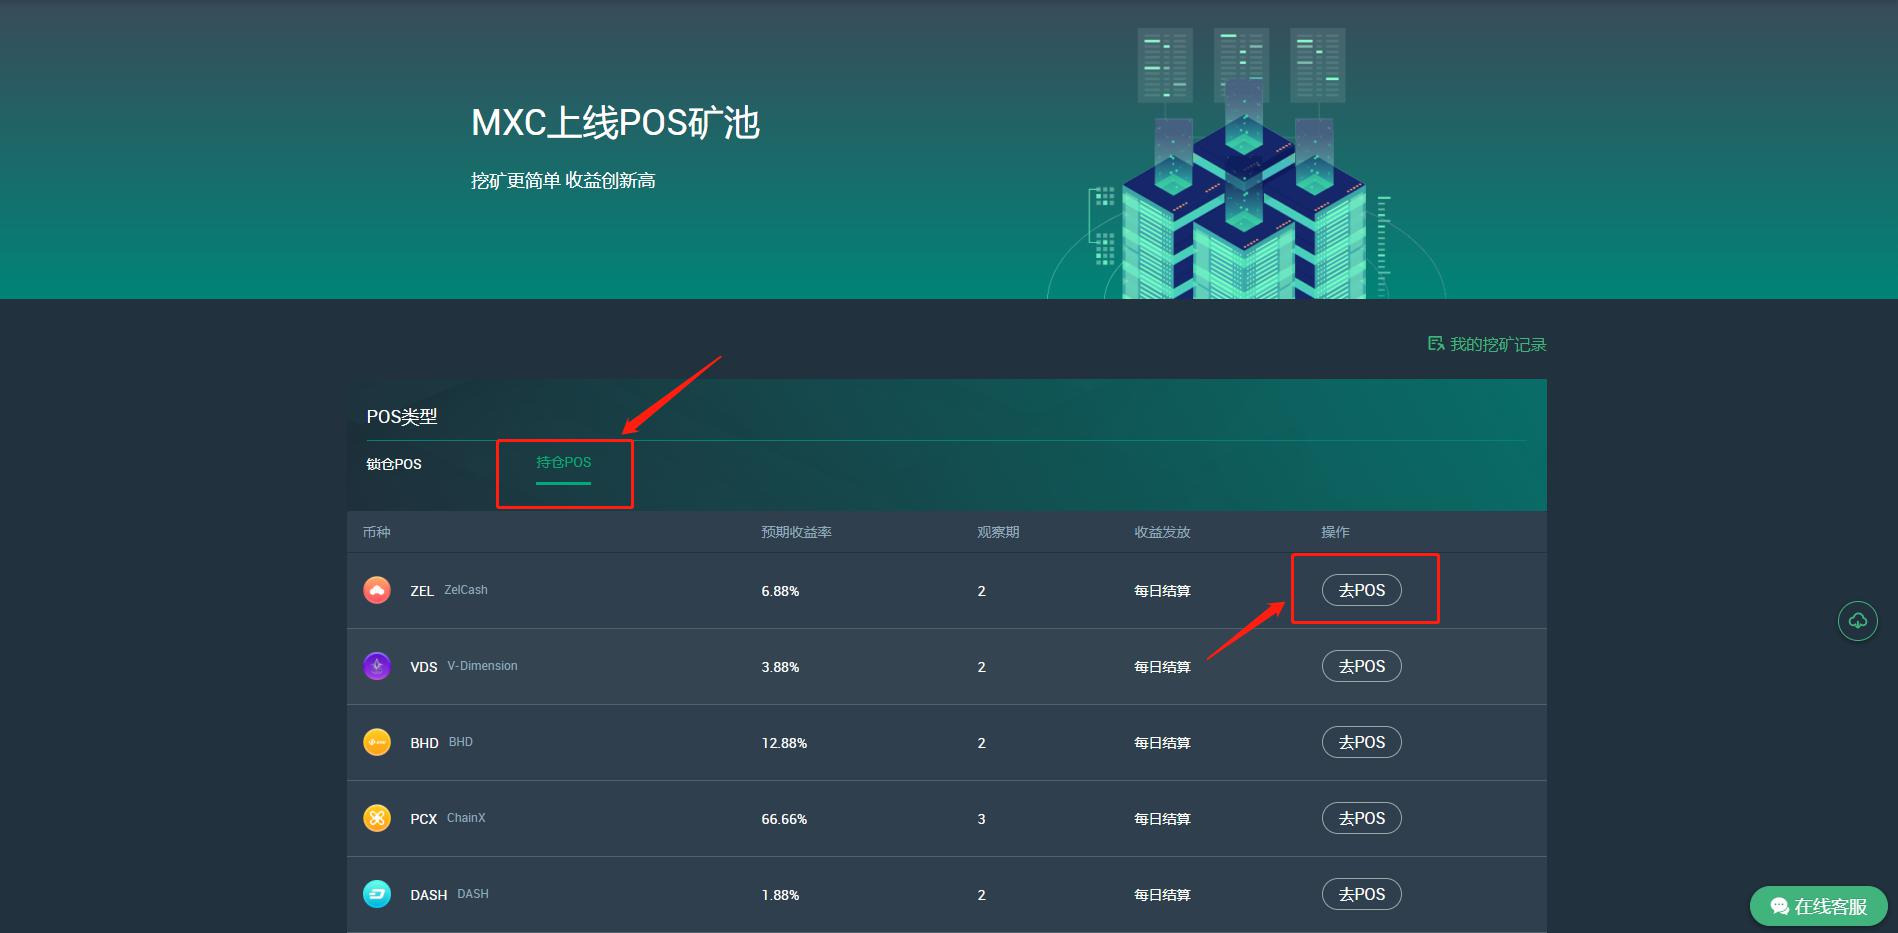Click the BHD ticker symbol text
The width and height of the screenshot is (1898, 933).
point(424,743)
